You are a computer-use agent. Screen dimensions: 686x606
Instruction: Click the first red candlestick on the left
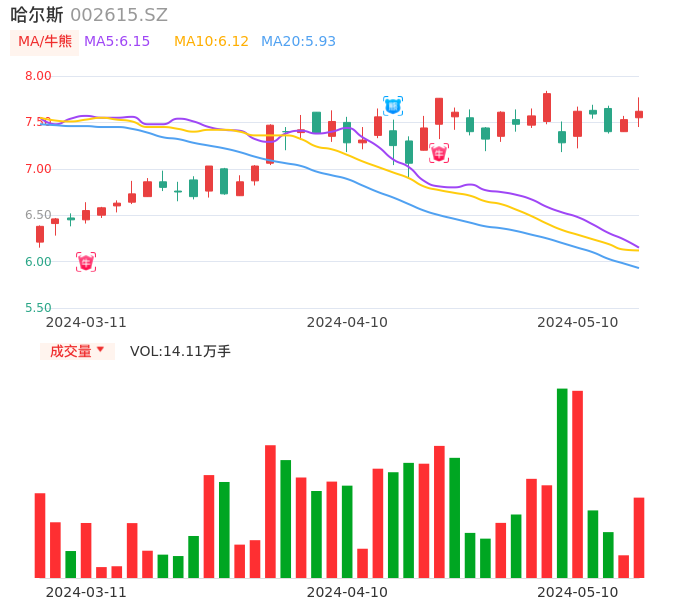click(40, 234)
